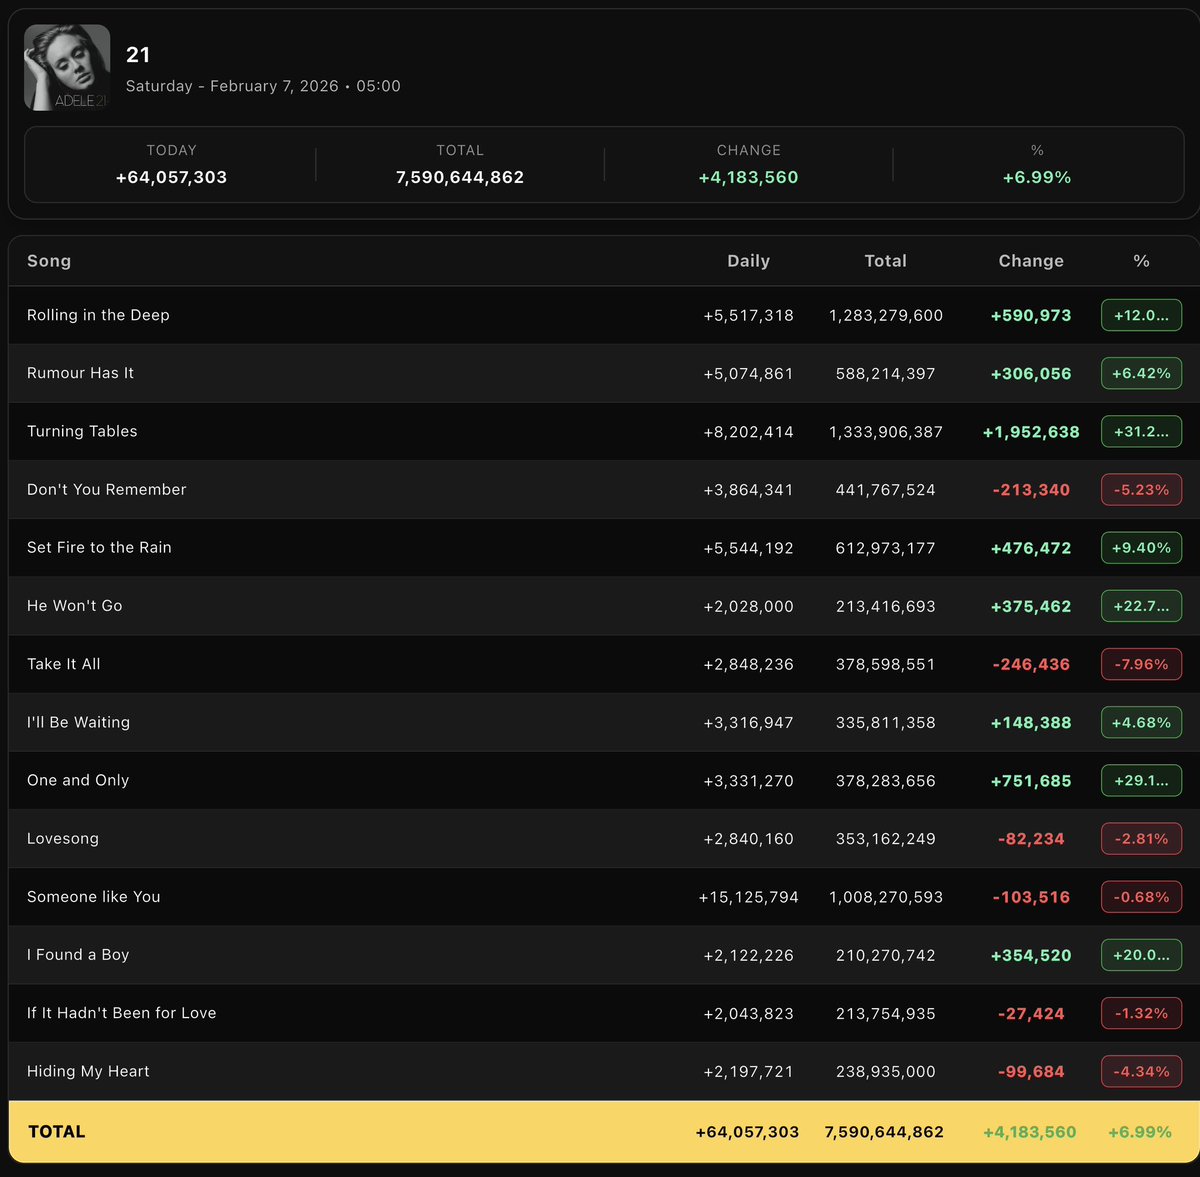
Task: Select the Someone like You song title
Action: (94, 896)
